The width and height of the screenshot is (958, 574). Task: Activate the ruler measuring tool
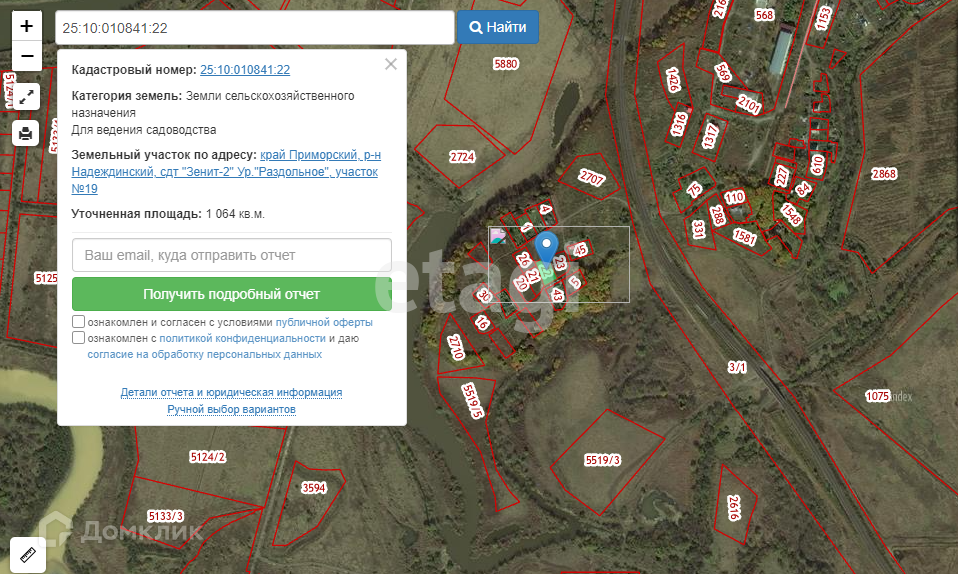[28, 554]
